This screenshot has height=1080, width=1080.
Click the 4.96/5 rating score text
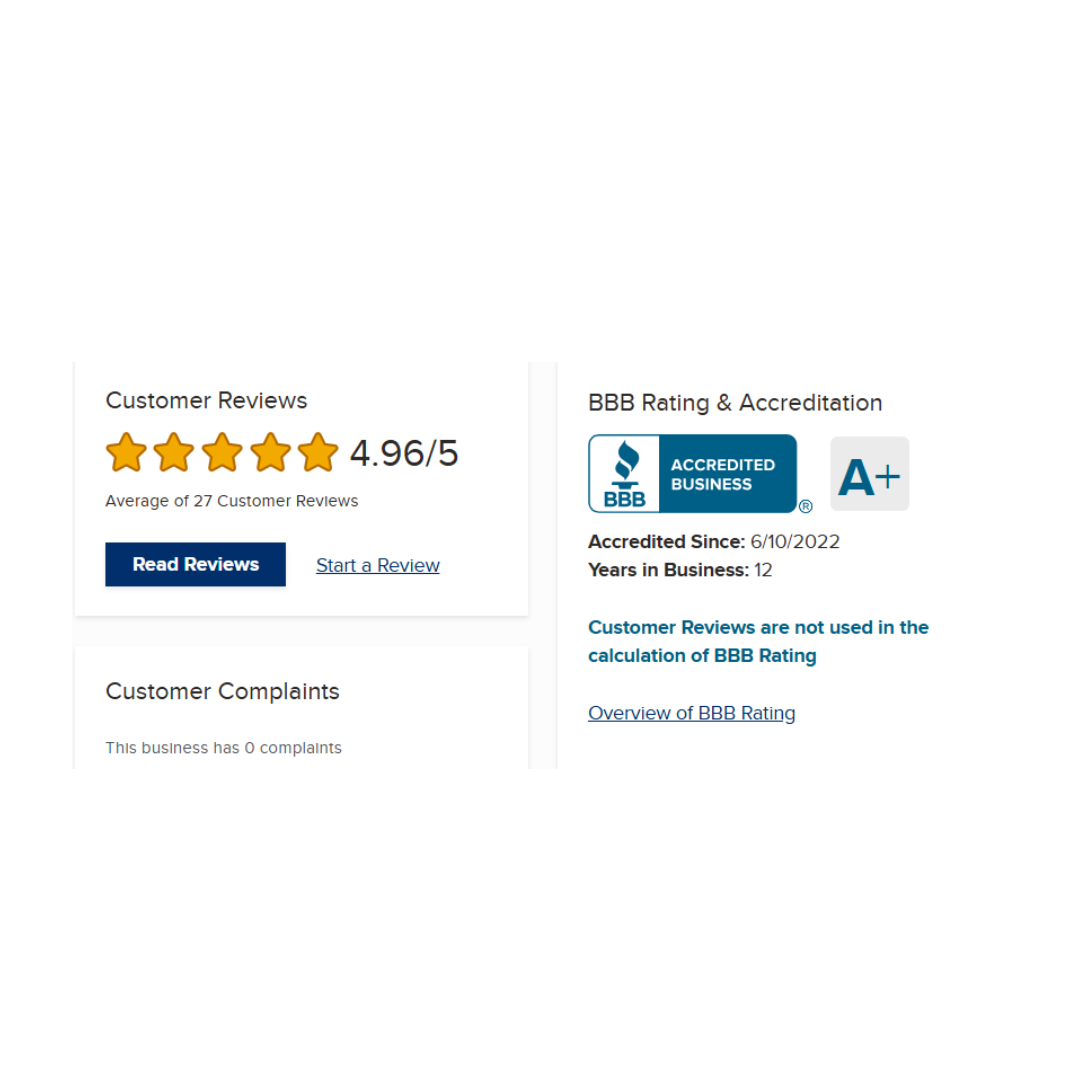point(404,452)
